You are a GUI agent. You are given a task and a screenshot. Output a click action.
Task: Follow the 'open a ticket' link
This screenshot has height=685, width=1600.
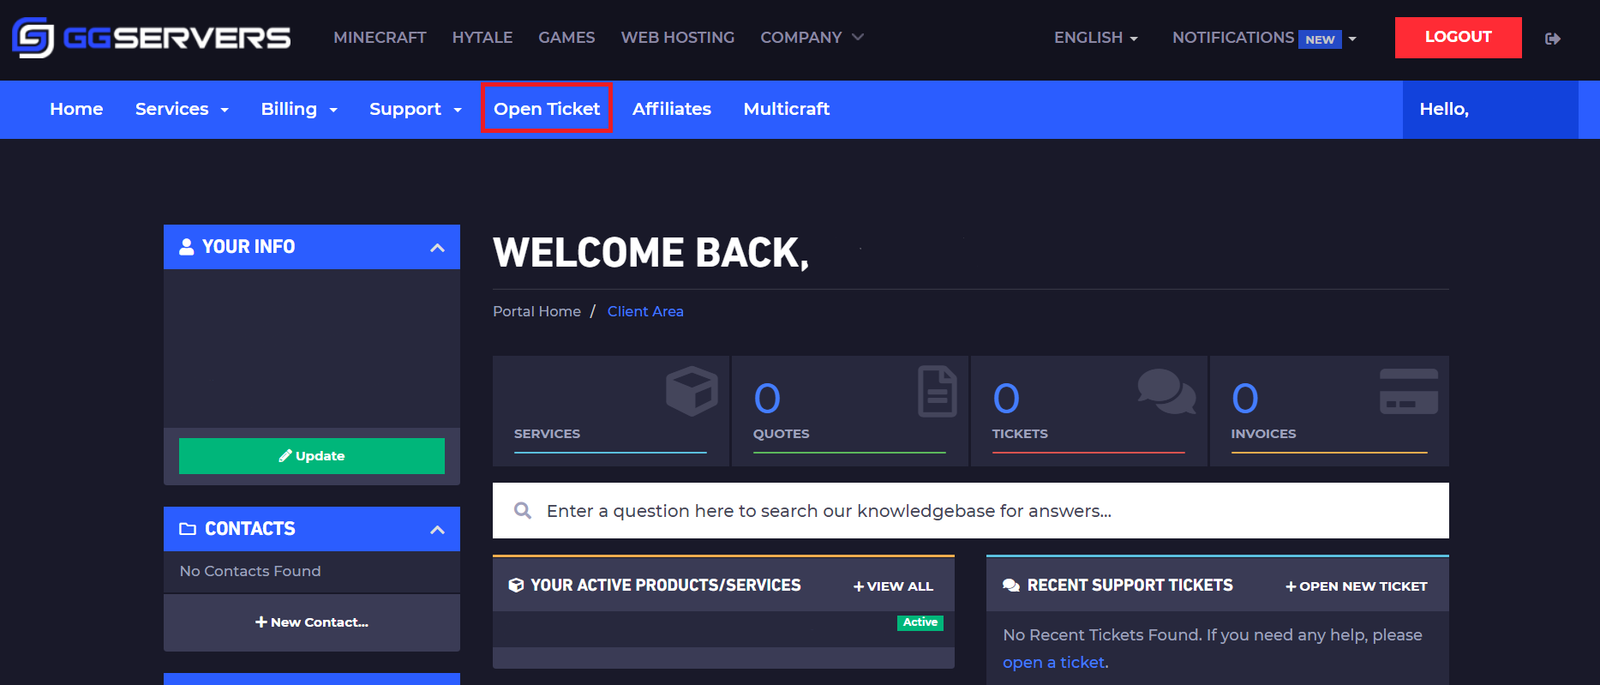pyautogui.click(x=1054, y=662)
